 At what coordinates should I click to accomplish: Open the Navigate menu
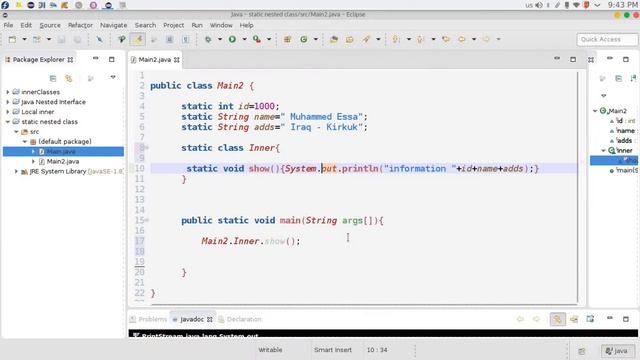pos(113,25)
